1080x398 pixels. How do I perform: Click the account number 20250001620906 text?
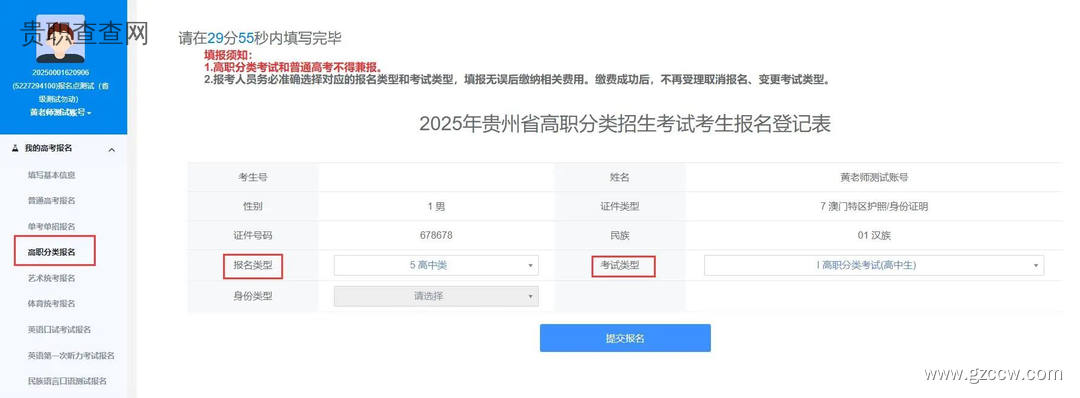coord(61,72)
